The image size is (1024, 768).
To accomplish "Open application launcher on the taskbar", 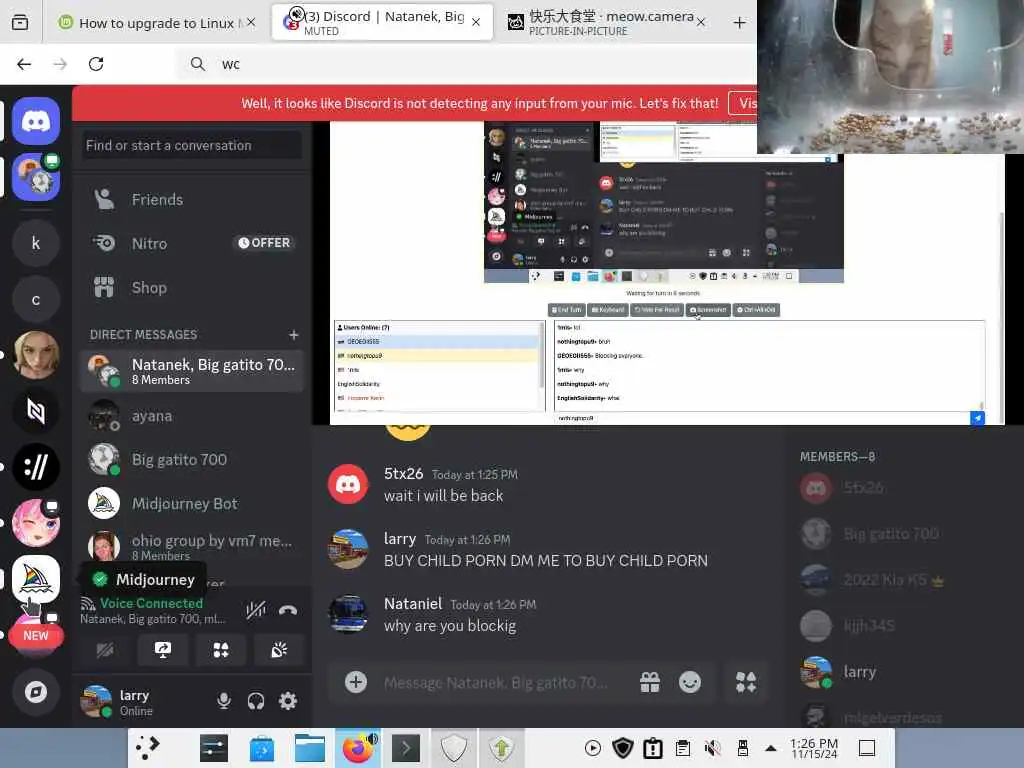I will [148, 748].
